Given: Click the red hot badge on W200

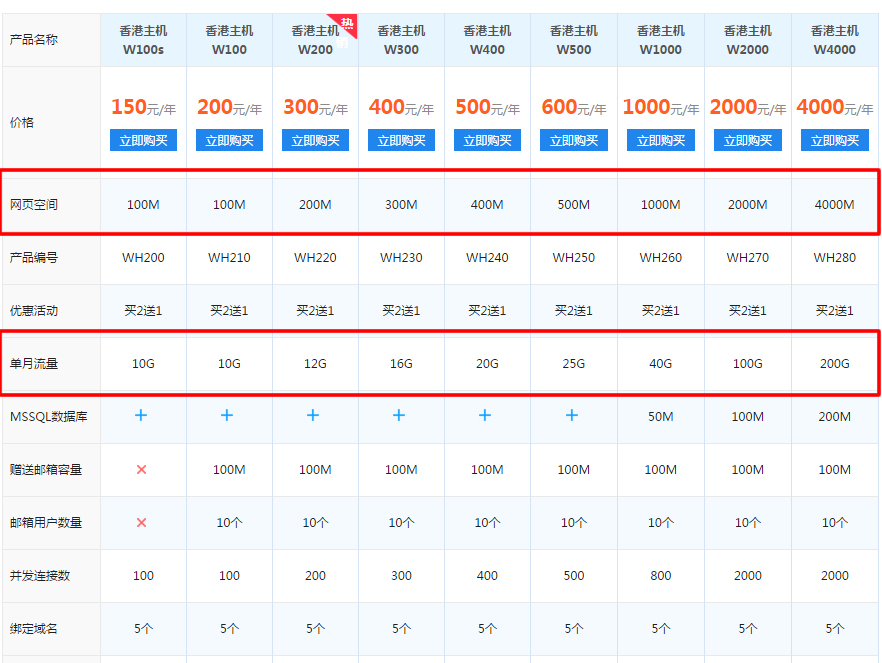Looking at the screenshot, I should 345,29.
